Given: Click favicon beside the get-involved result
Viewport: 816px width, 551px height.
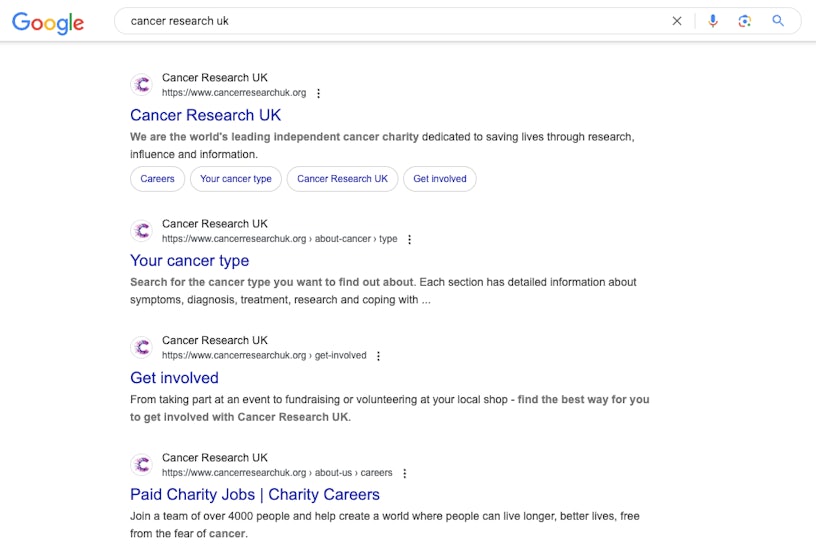Looking at the screenshot, I should pyautogui.click(x=142, y=348).
